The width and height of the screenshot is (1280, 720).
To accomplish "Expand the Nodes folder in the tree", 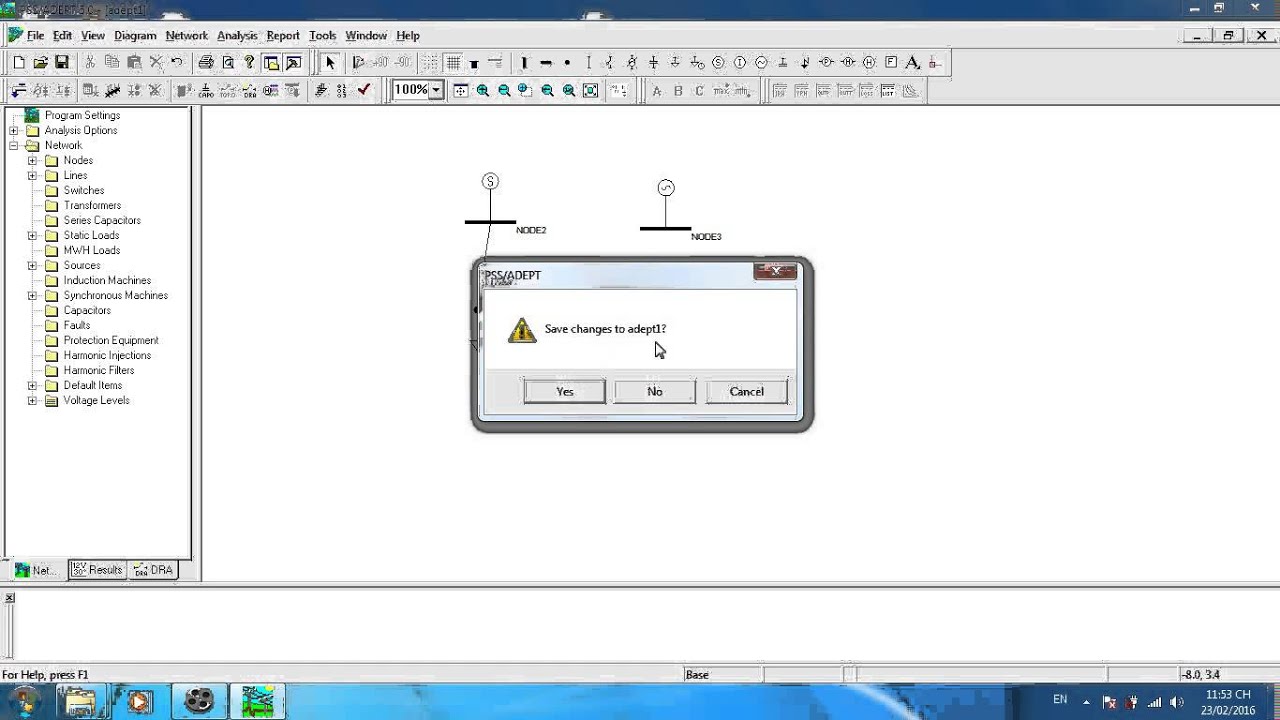I will pos(32,160).
